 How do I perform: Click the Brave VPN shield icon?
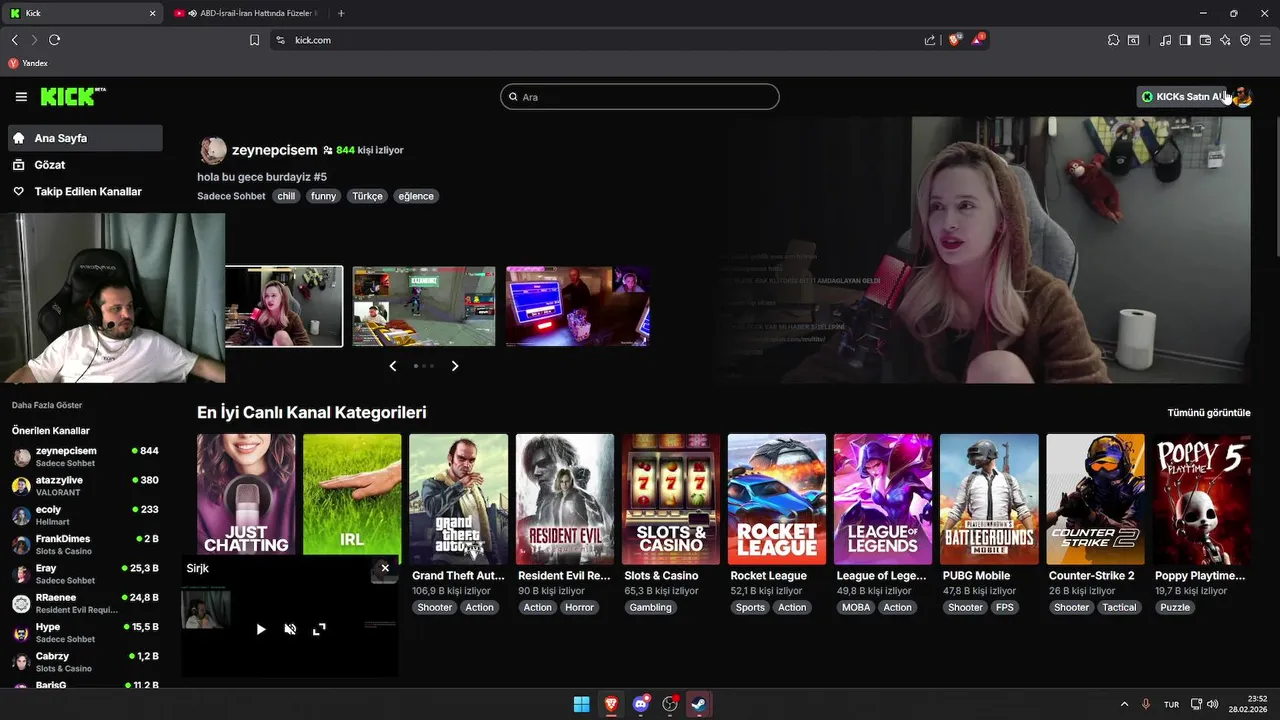point(1245,40)
